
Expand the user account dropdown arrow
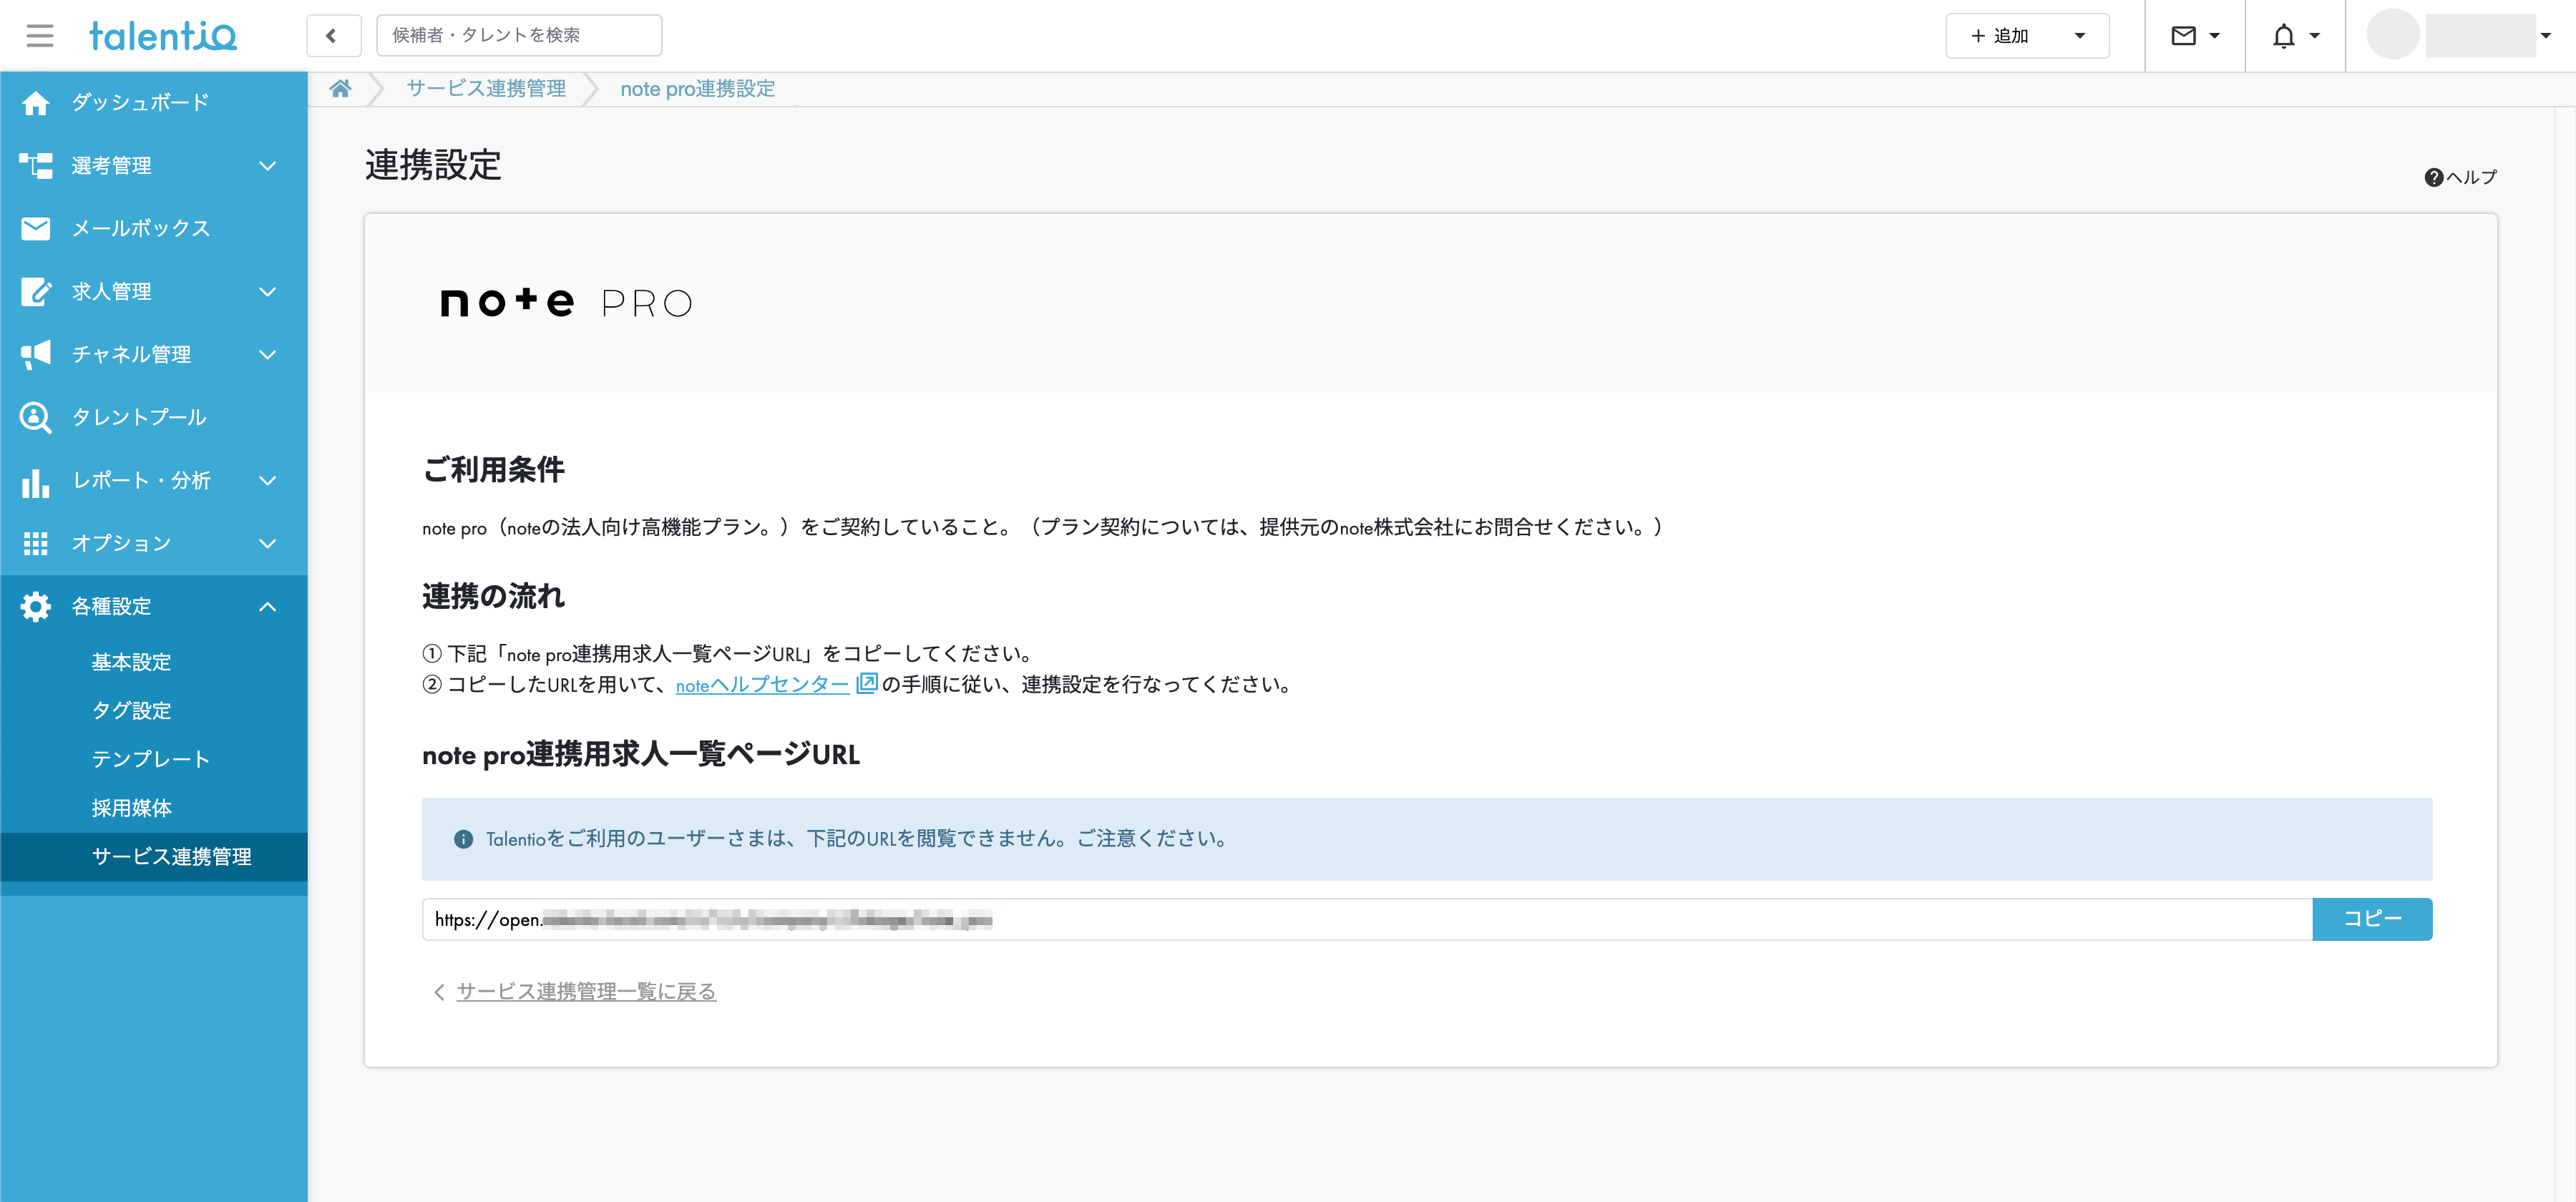[2546, 36]
